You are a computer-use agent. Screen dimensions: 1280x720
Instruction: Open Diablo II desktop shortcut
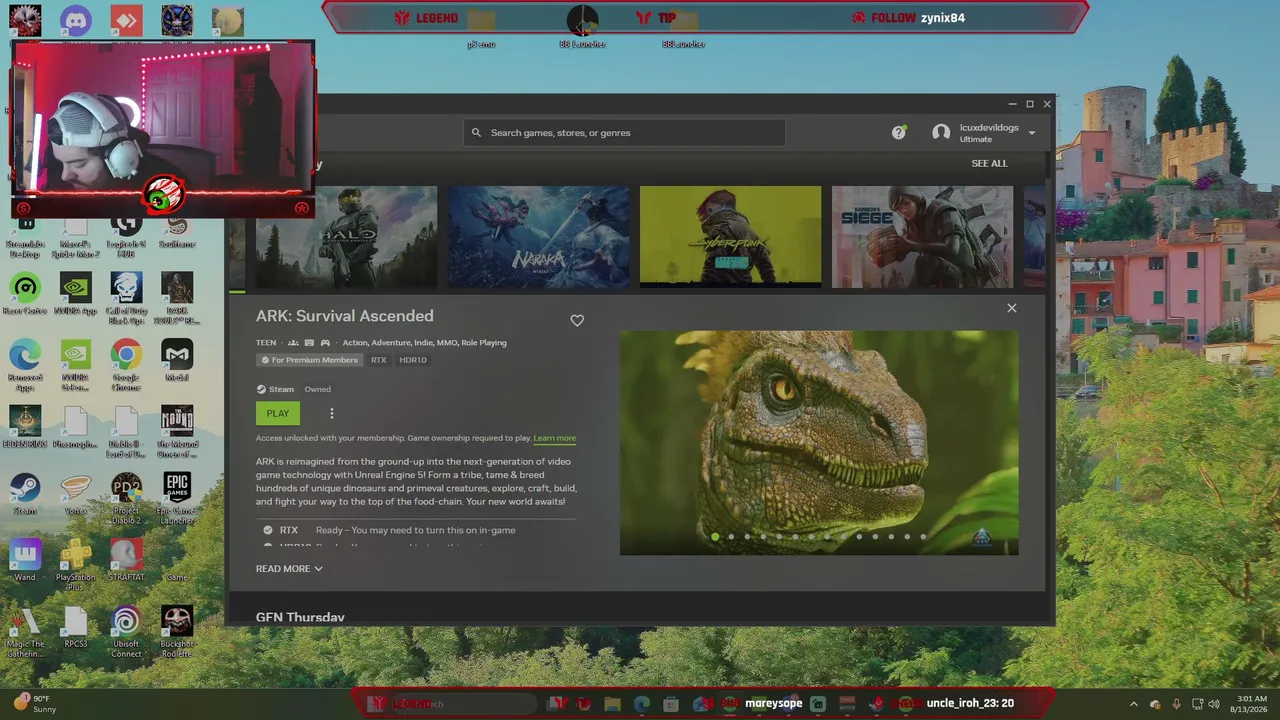point(126,432)
